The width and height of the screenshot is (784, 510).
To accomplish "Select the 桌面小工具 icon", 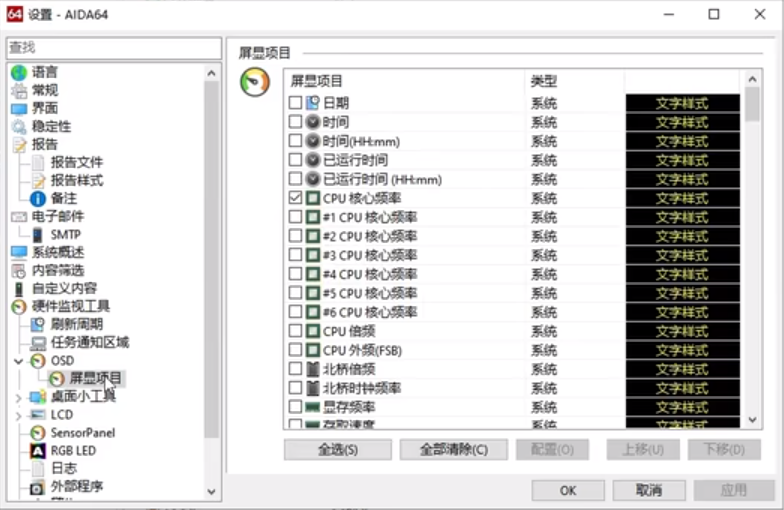I will [38, 397].
